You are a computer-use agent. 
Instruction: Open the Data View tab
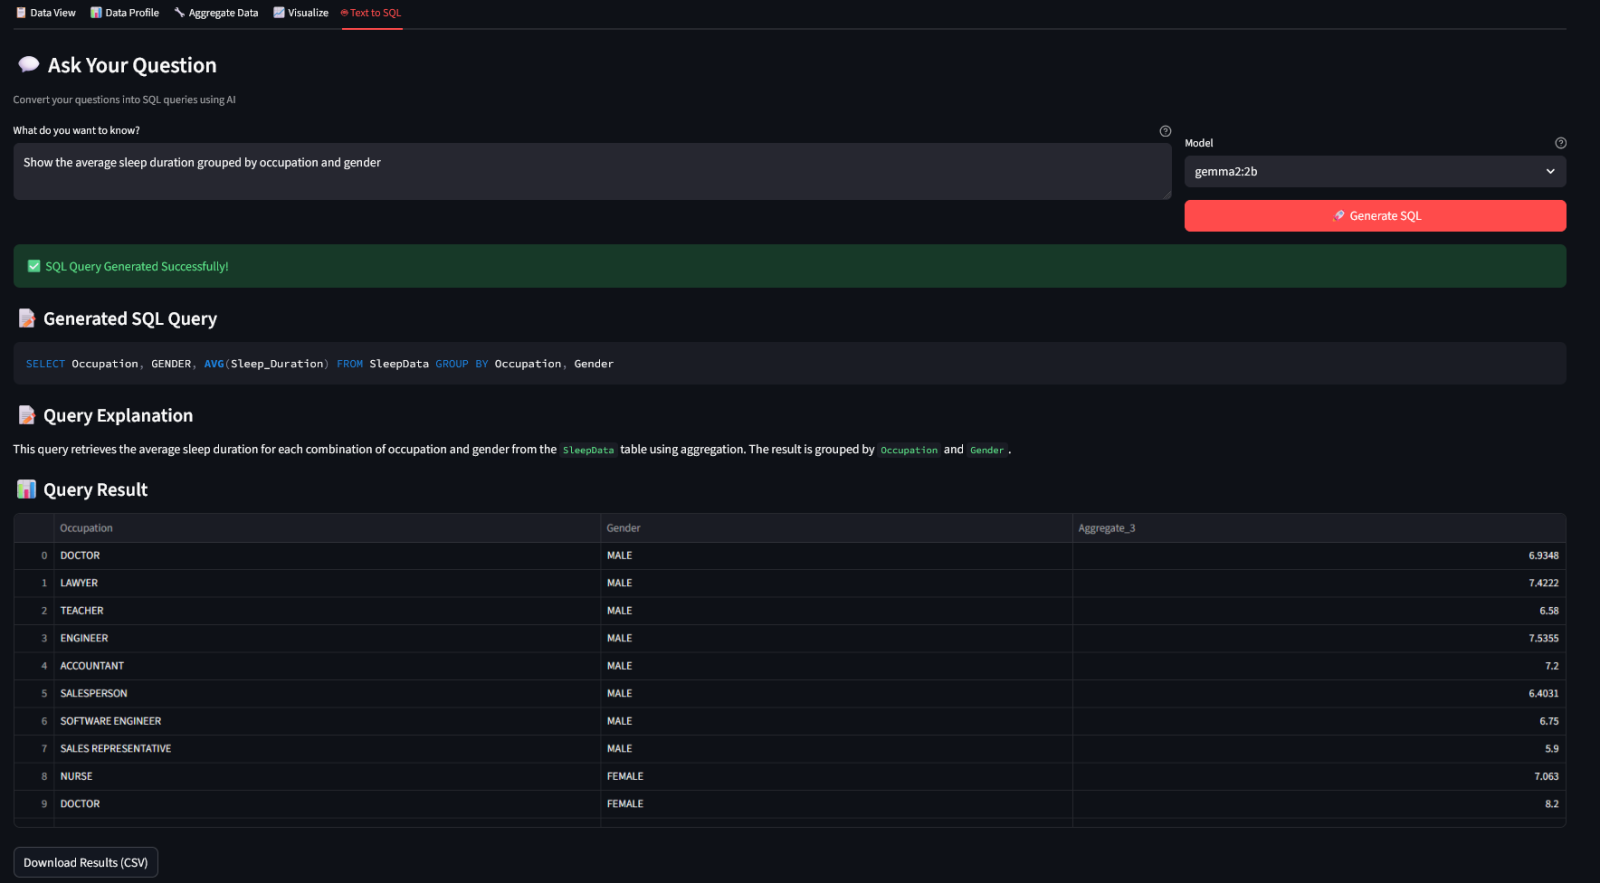(x=46, y=13)
